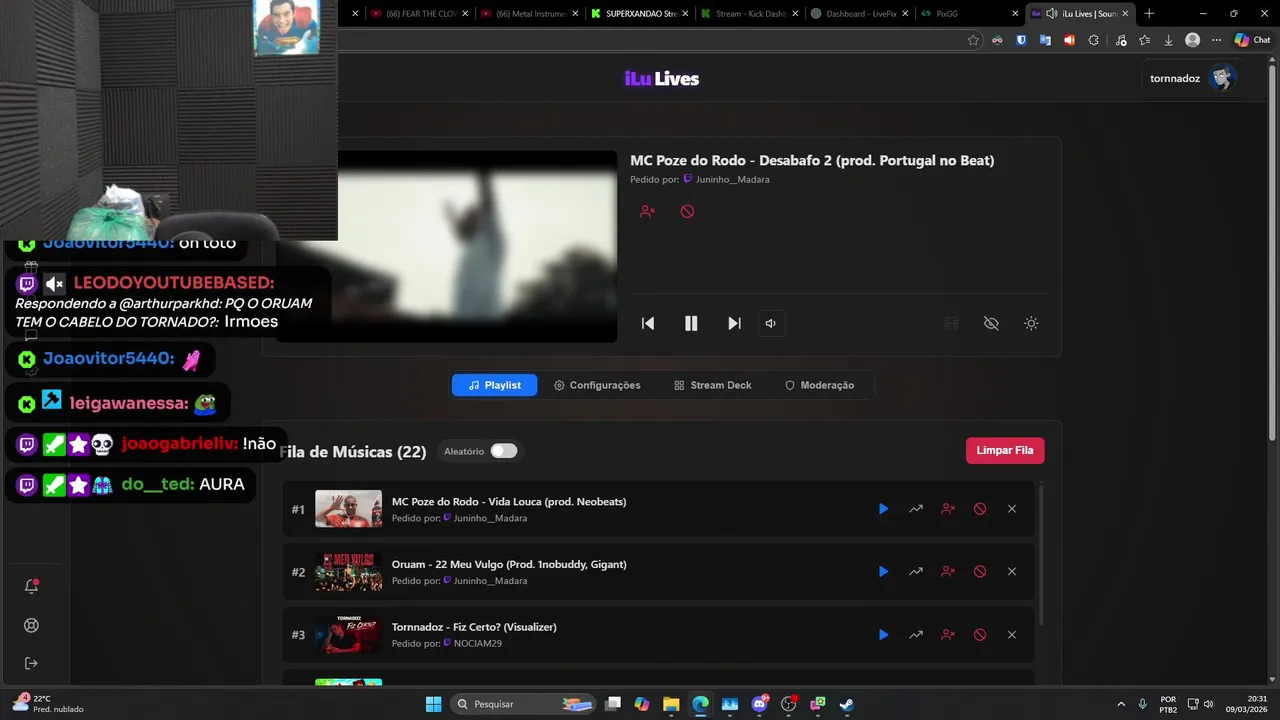Expand the system tray hidden icons chevron
This screenshot has height=720, width=1280.
coord(1120,704)
